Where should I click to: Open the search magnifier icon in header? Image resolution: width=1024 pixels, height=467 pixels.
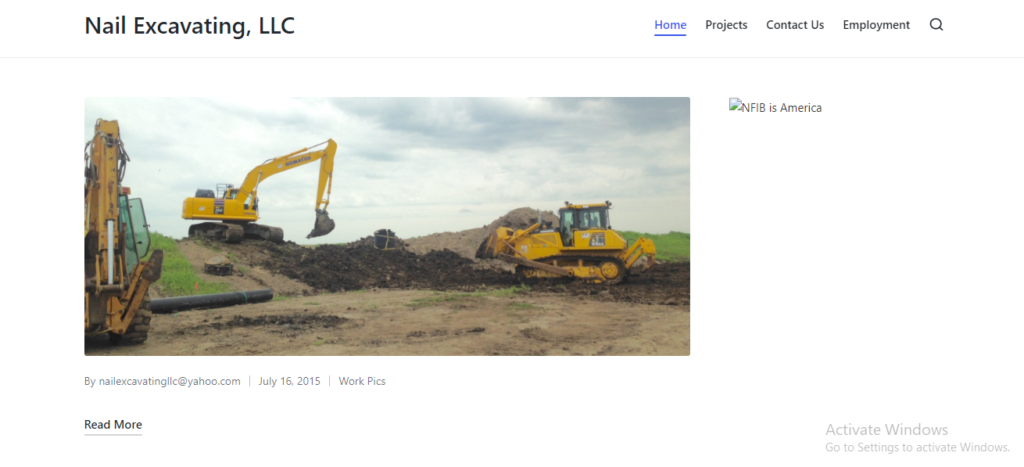936,25
